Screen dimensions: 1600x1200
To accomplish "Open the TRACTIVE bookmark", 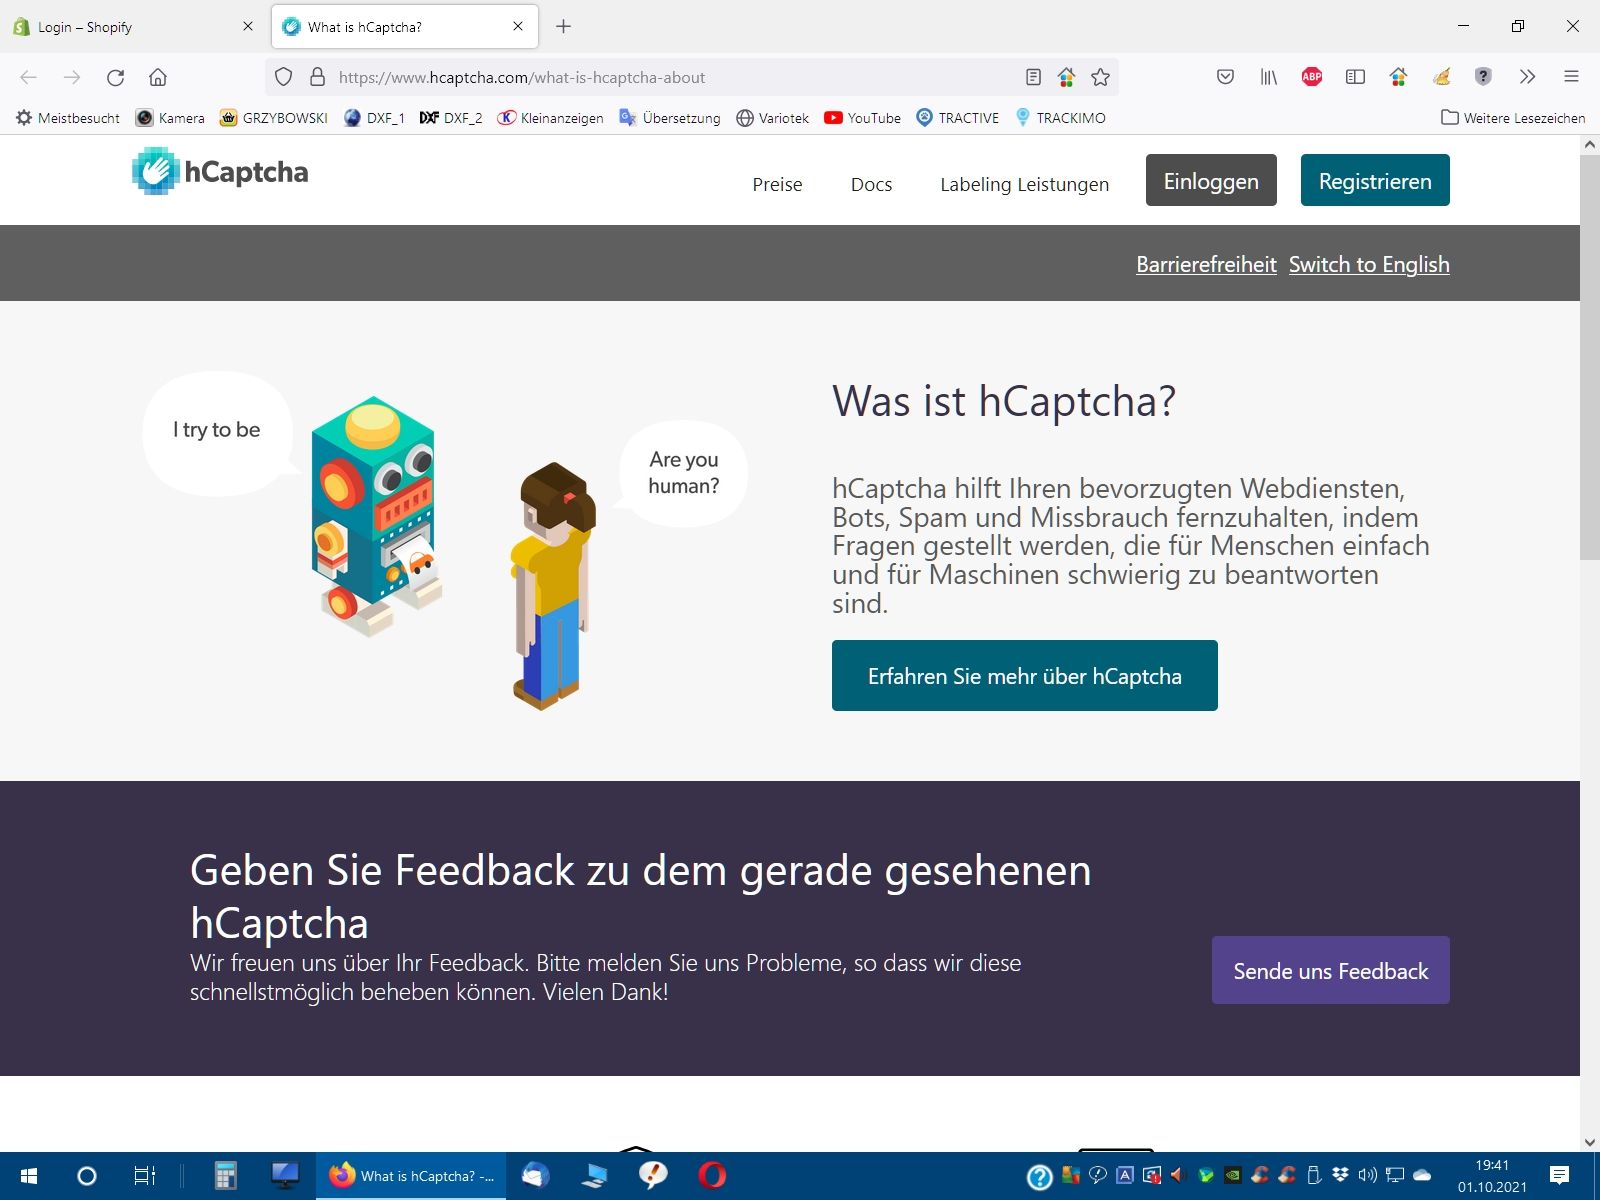I will click(958, 118).
